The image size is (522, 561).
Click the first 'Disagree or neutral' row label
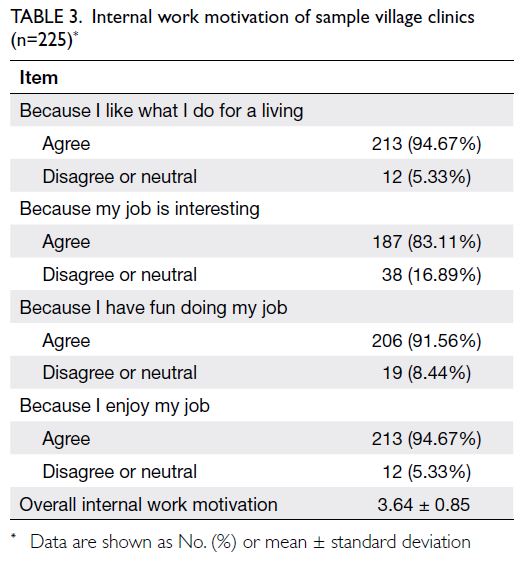tap(120, 177)
